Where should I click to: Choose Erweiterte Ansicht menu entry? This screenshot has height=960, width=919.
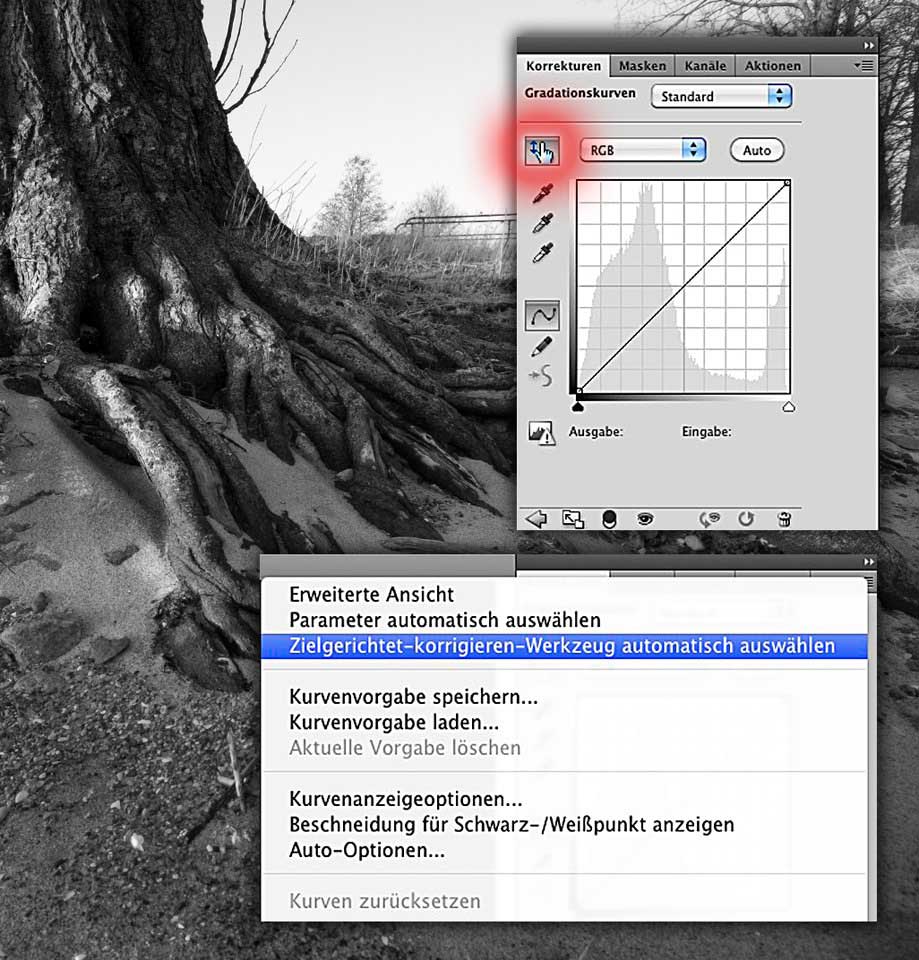coord(564,594)
